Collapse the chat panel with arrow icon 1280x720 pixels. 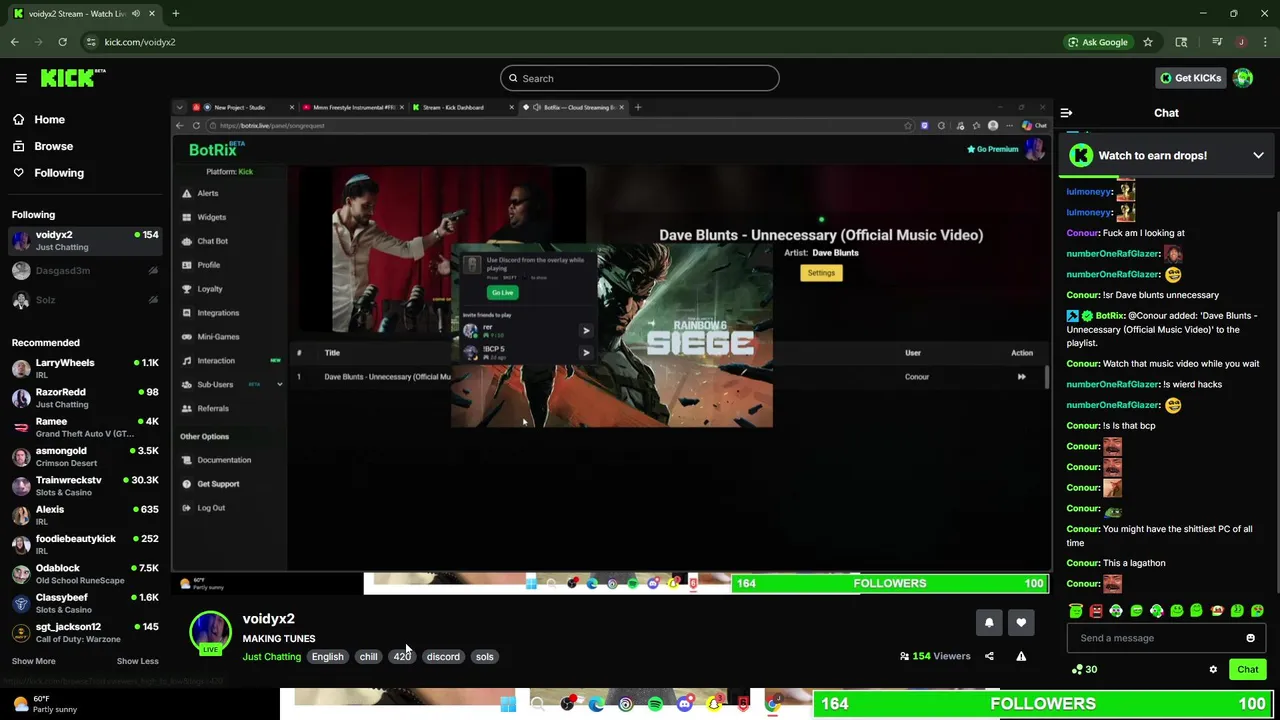point(1066,113)
